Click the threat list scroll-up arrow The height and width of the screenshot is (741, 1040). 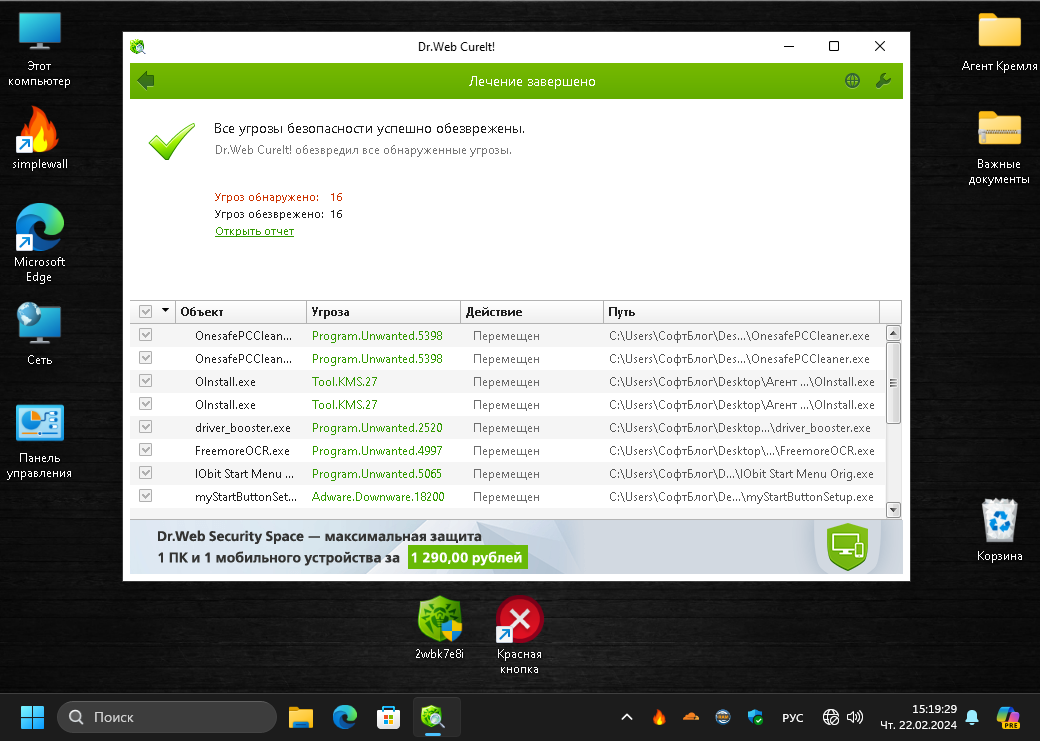(x=893, y=333)
